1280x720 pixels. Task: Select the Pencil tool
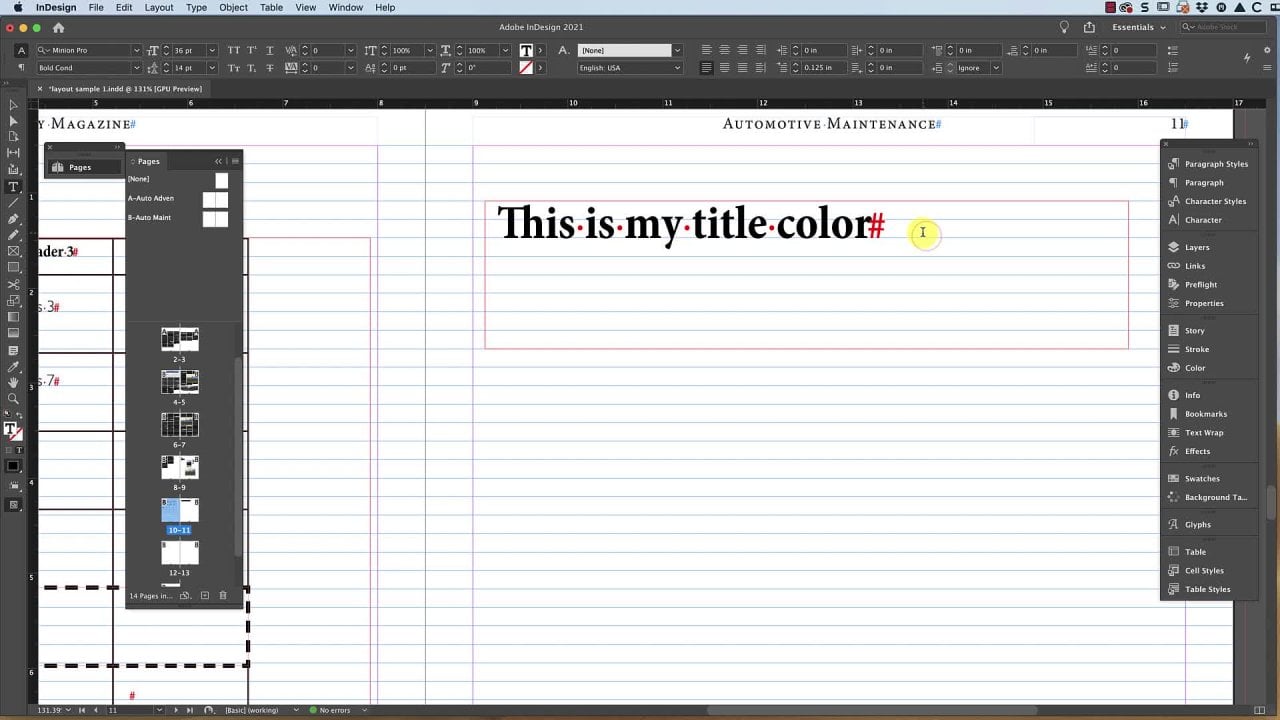pyautogui.click(x=13, y=235)
